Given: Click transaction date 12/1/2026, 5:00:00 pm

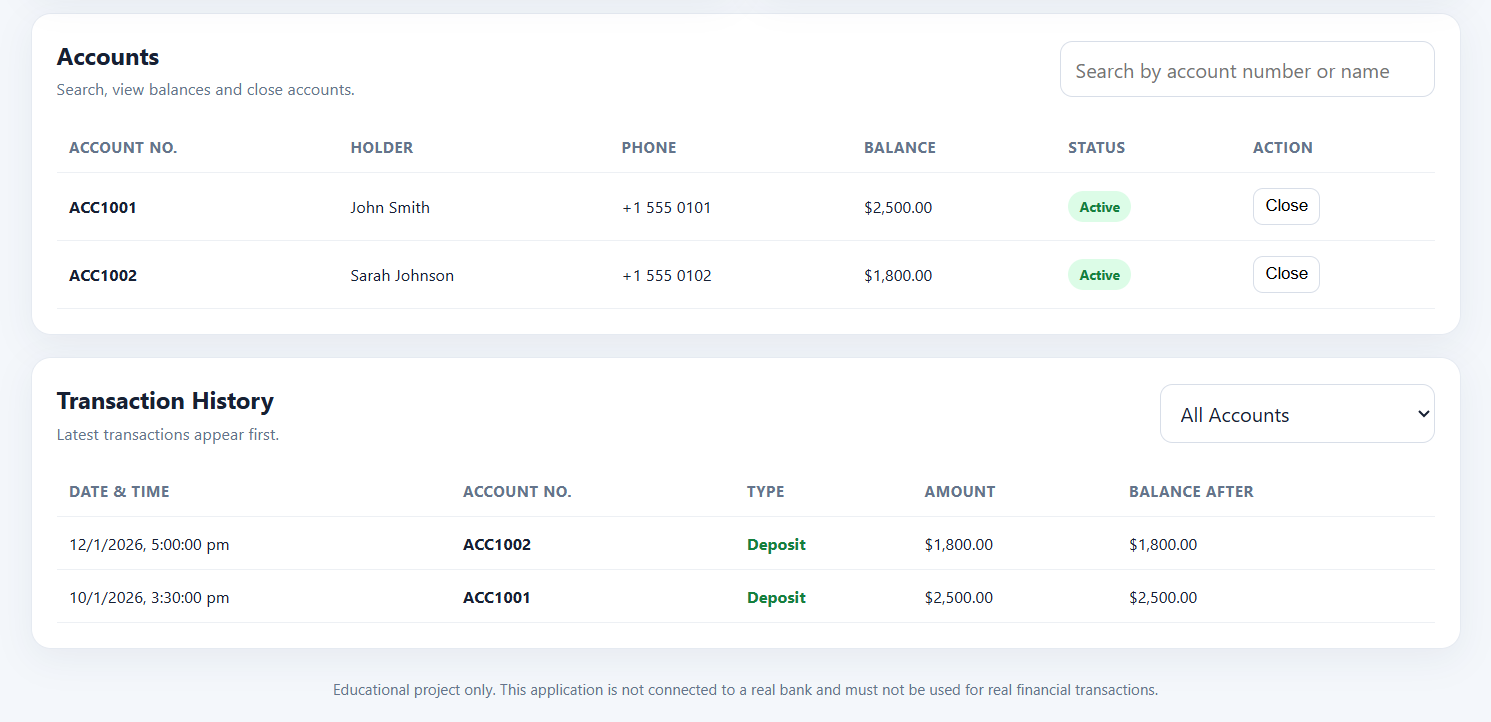Looking at the screenshot, I should 149,545.
